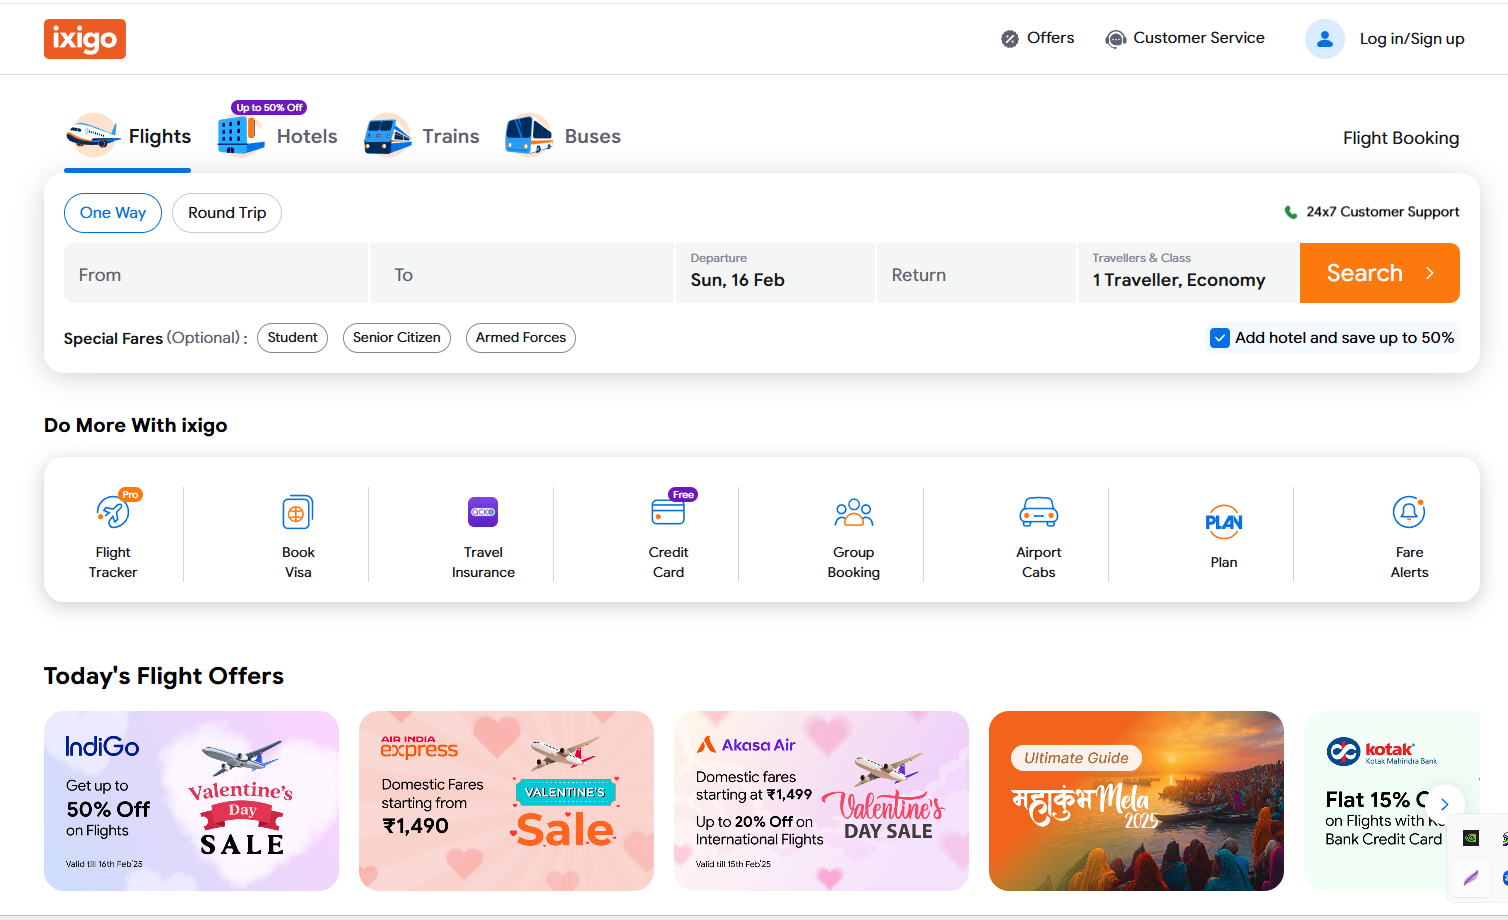This screenshot has width=1508, height=920.
Task: Click the phone icon beside 24x7 Customer Support
Action: [1291, 212]
